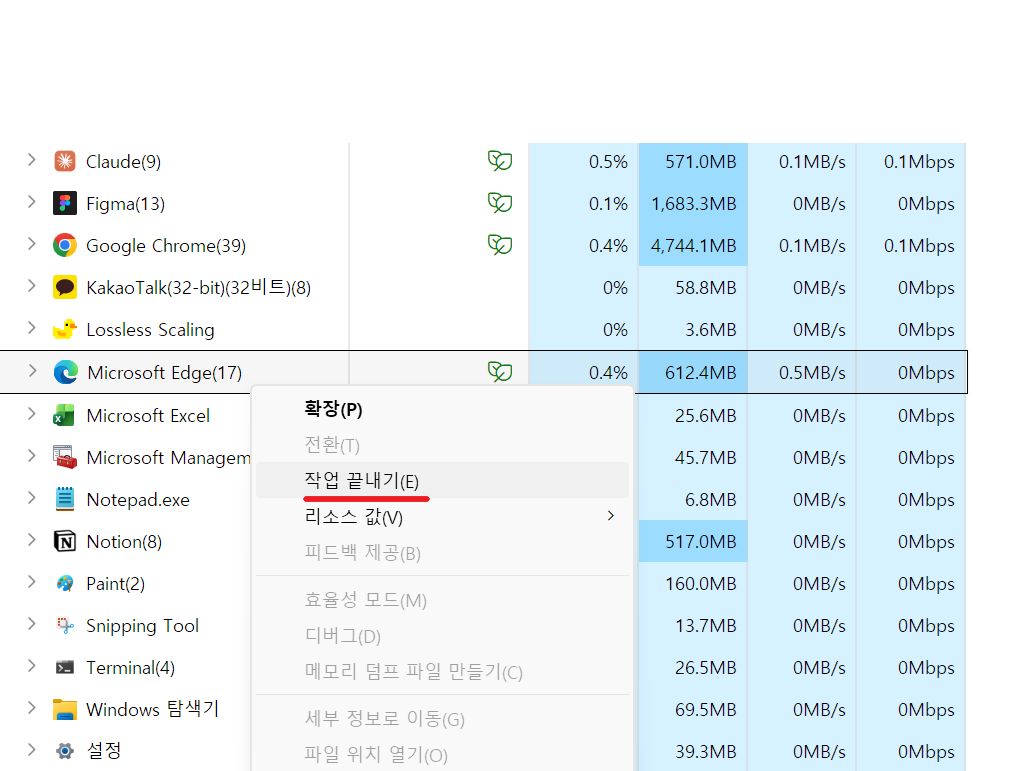This screenshot has height=771, width=1035.
Task: Click the 160.0MB memory value for Paint
Action: coord(700,584)
